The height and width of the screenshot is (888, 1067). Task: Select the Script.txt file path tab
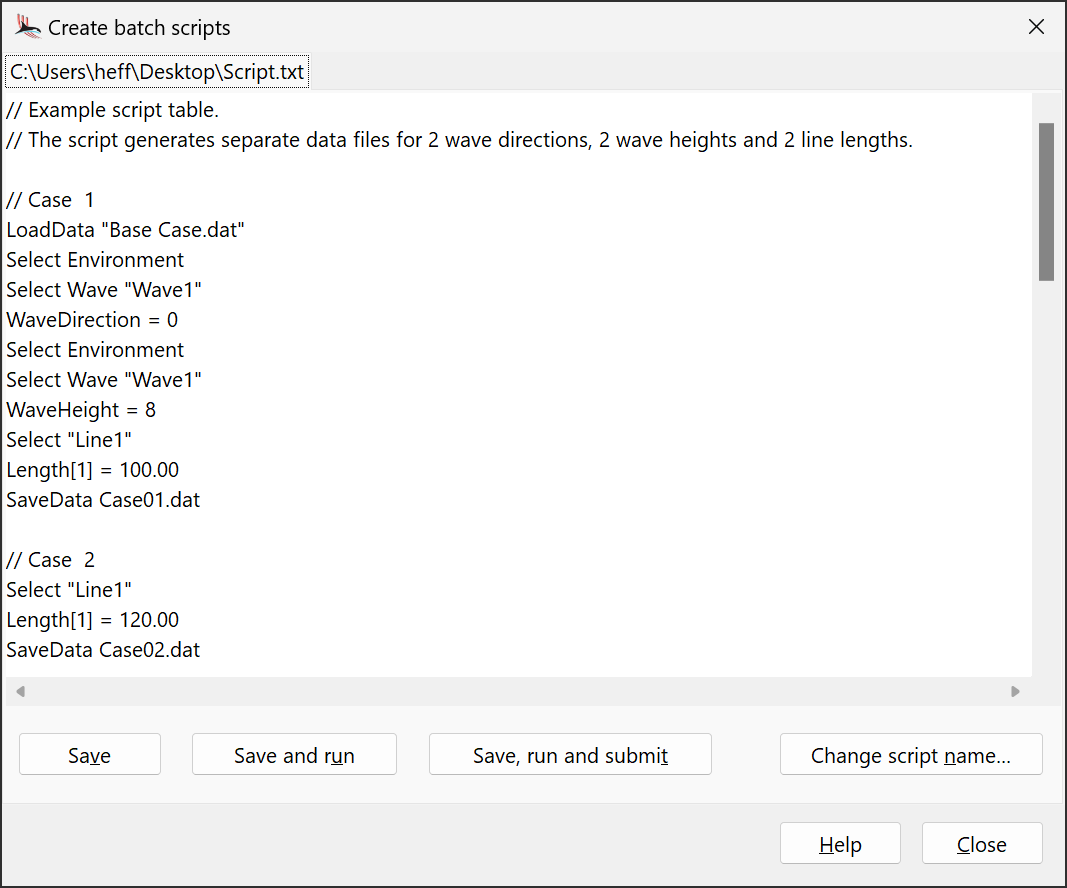coord(157,73)
